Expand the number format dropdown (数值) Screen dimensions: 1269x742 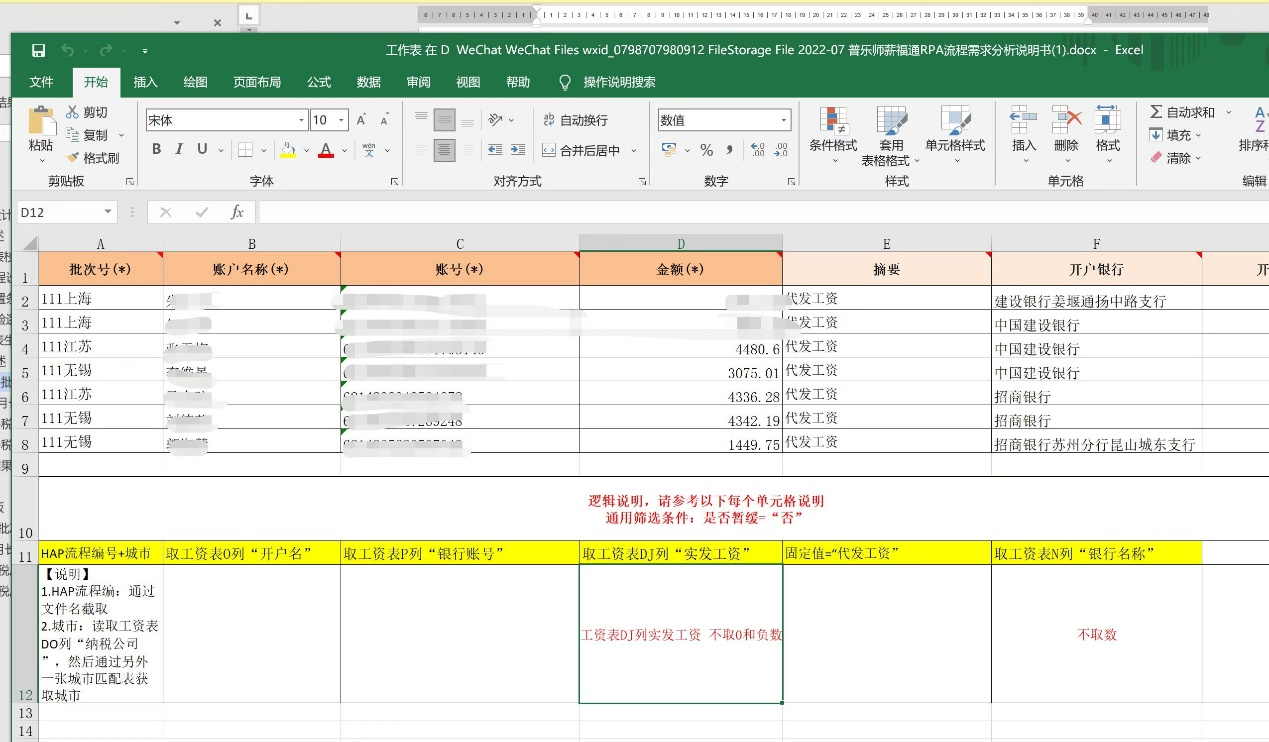coord(784,120)
